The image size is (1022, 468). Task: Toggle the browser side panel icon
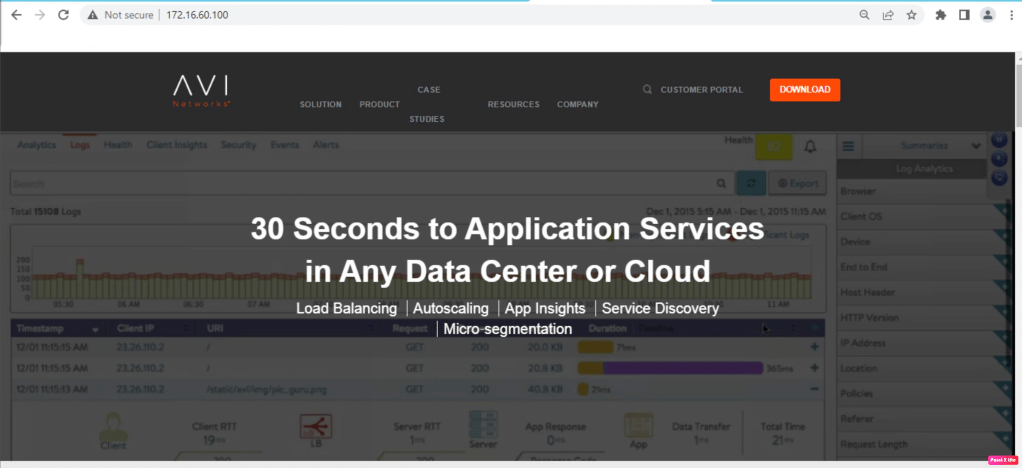click(964, 15)
